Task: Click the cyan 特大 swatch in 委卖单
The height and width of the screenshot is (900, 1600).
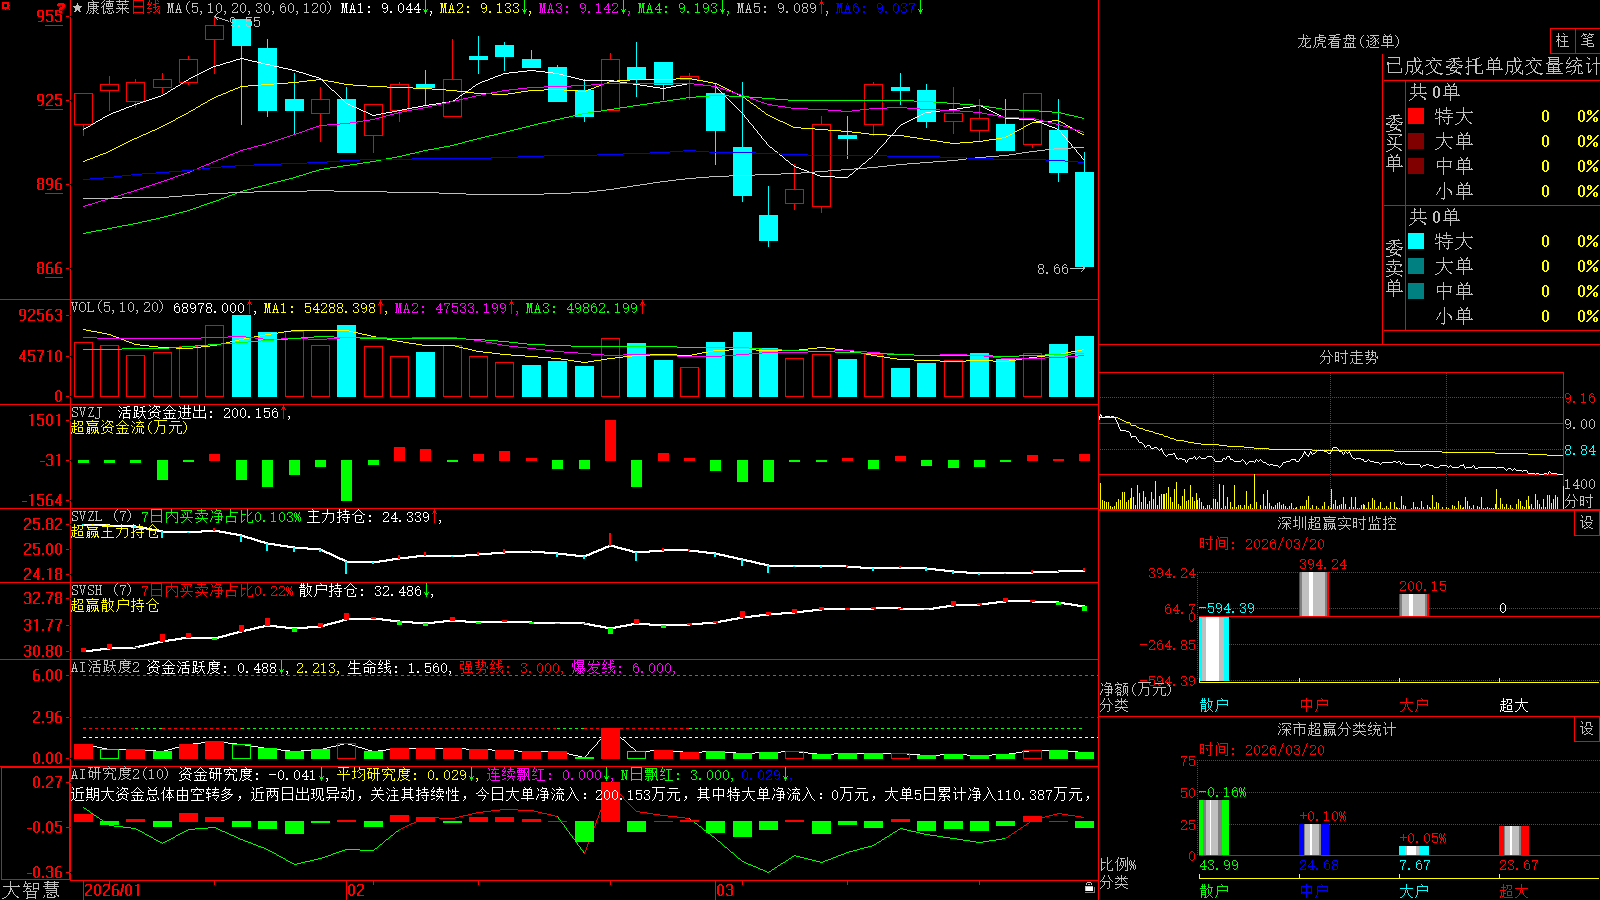Action: [1416, 241]
